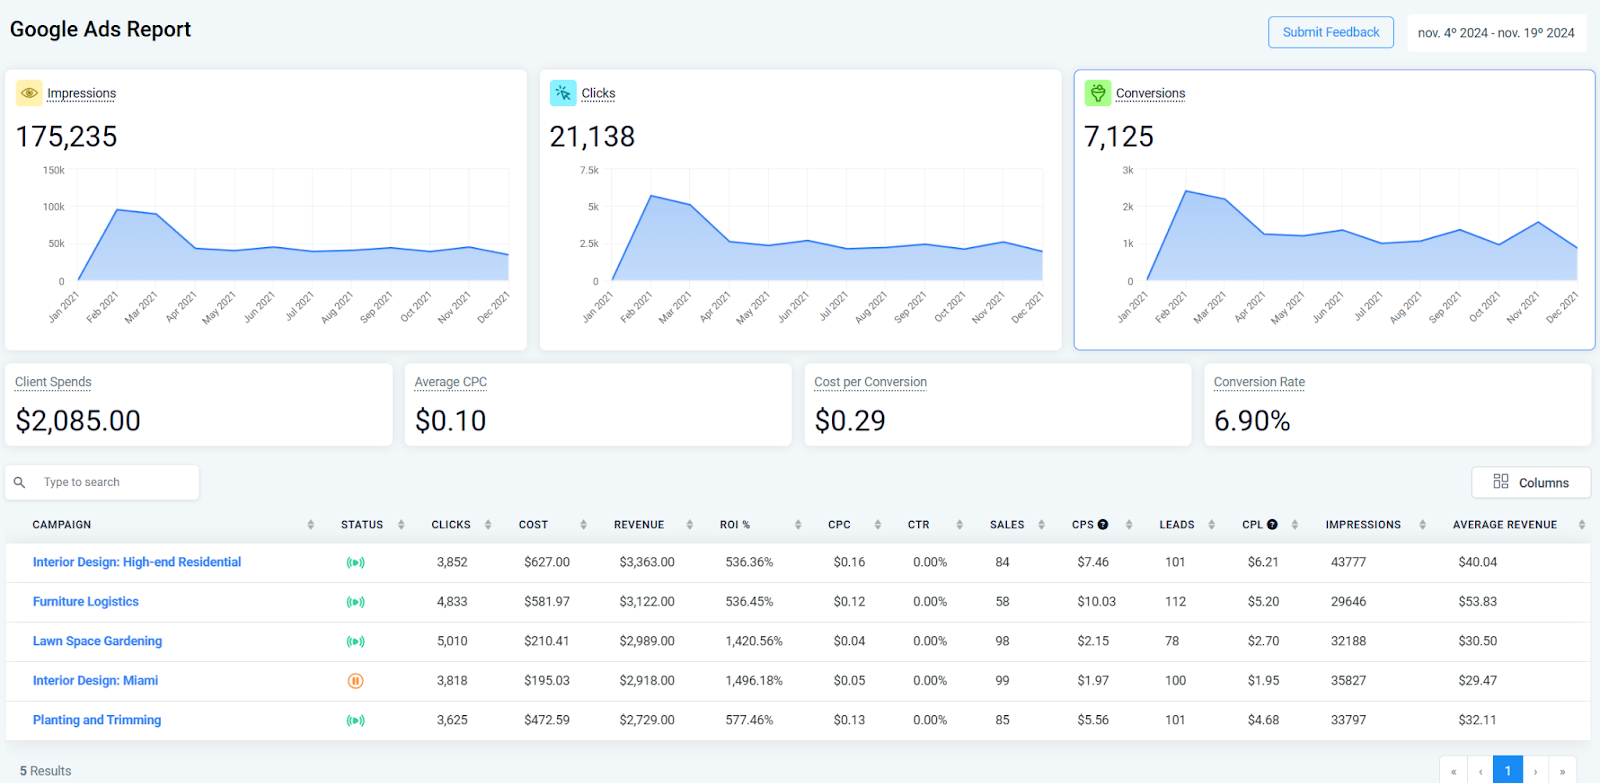Click the CPS help question icon

(1103, 524)
